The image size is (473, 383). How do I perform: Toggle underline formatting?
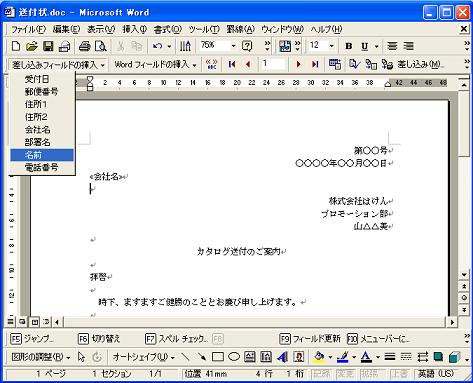(x=365, y=46)
